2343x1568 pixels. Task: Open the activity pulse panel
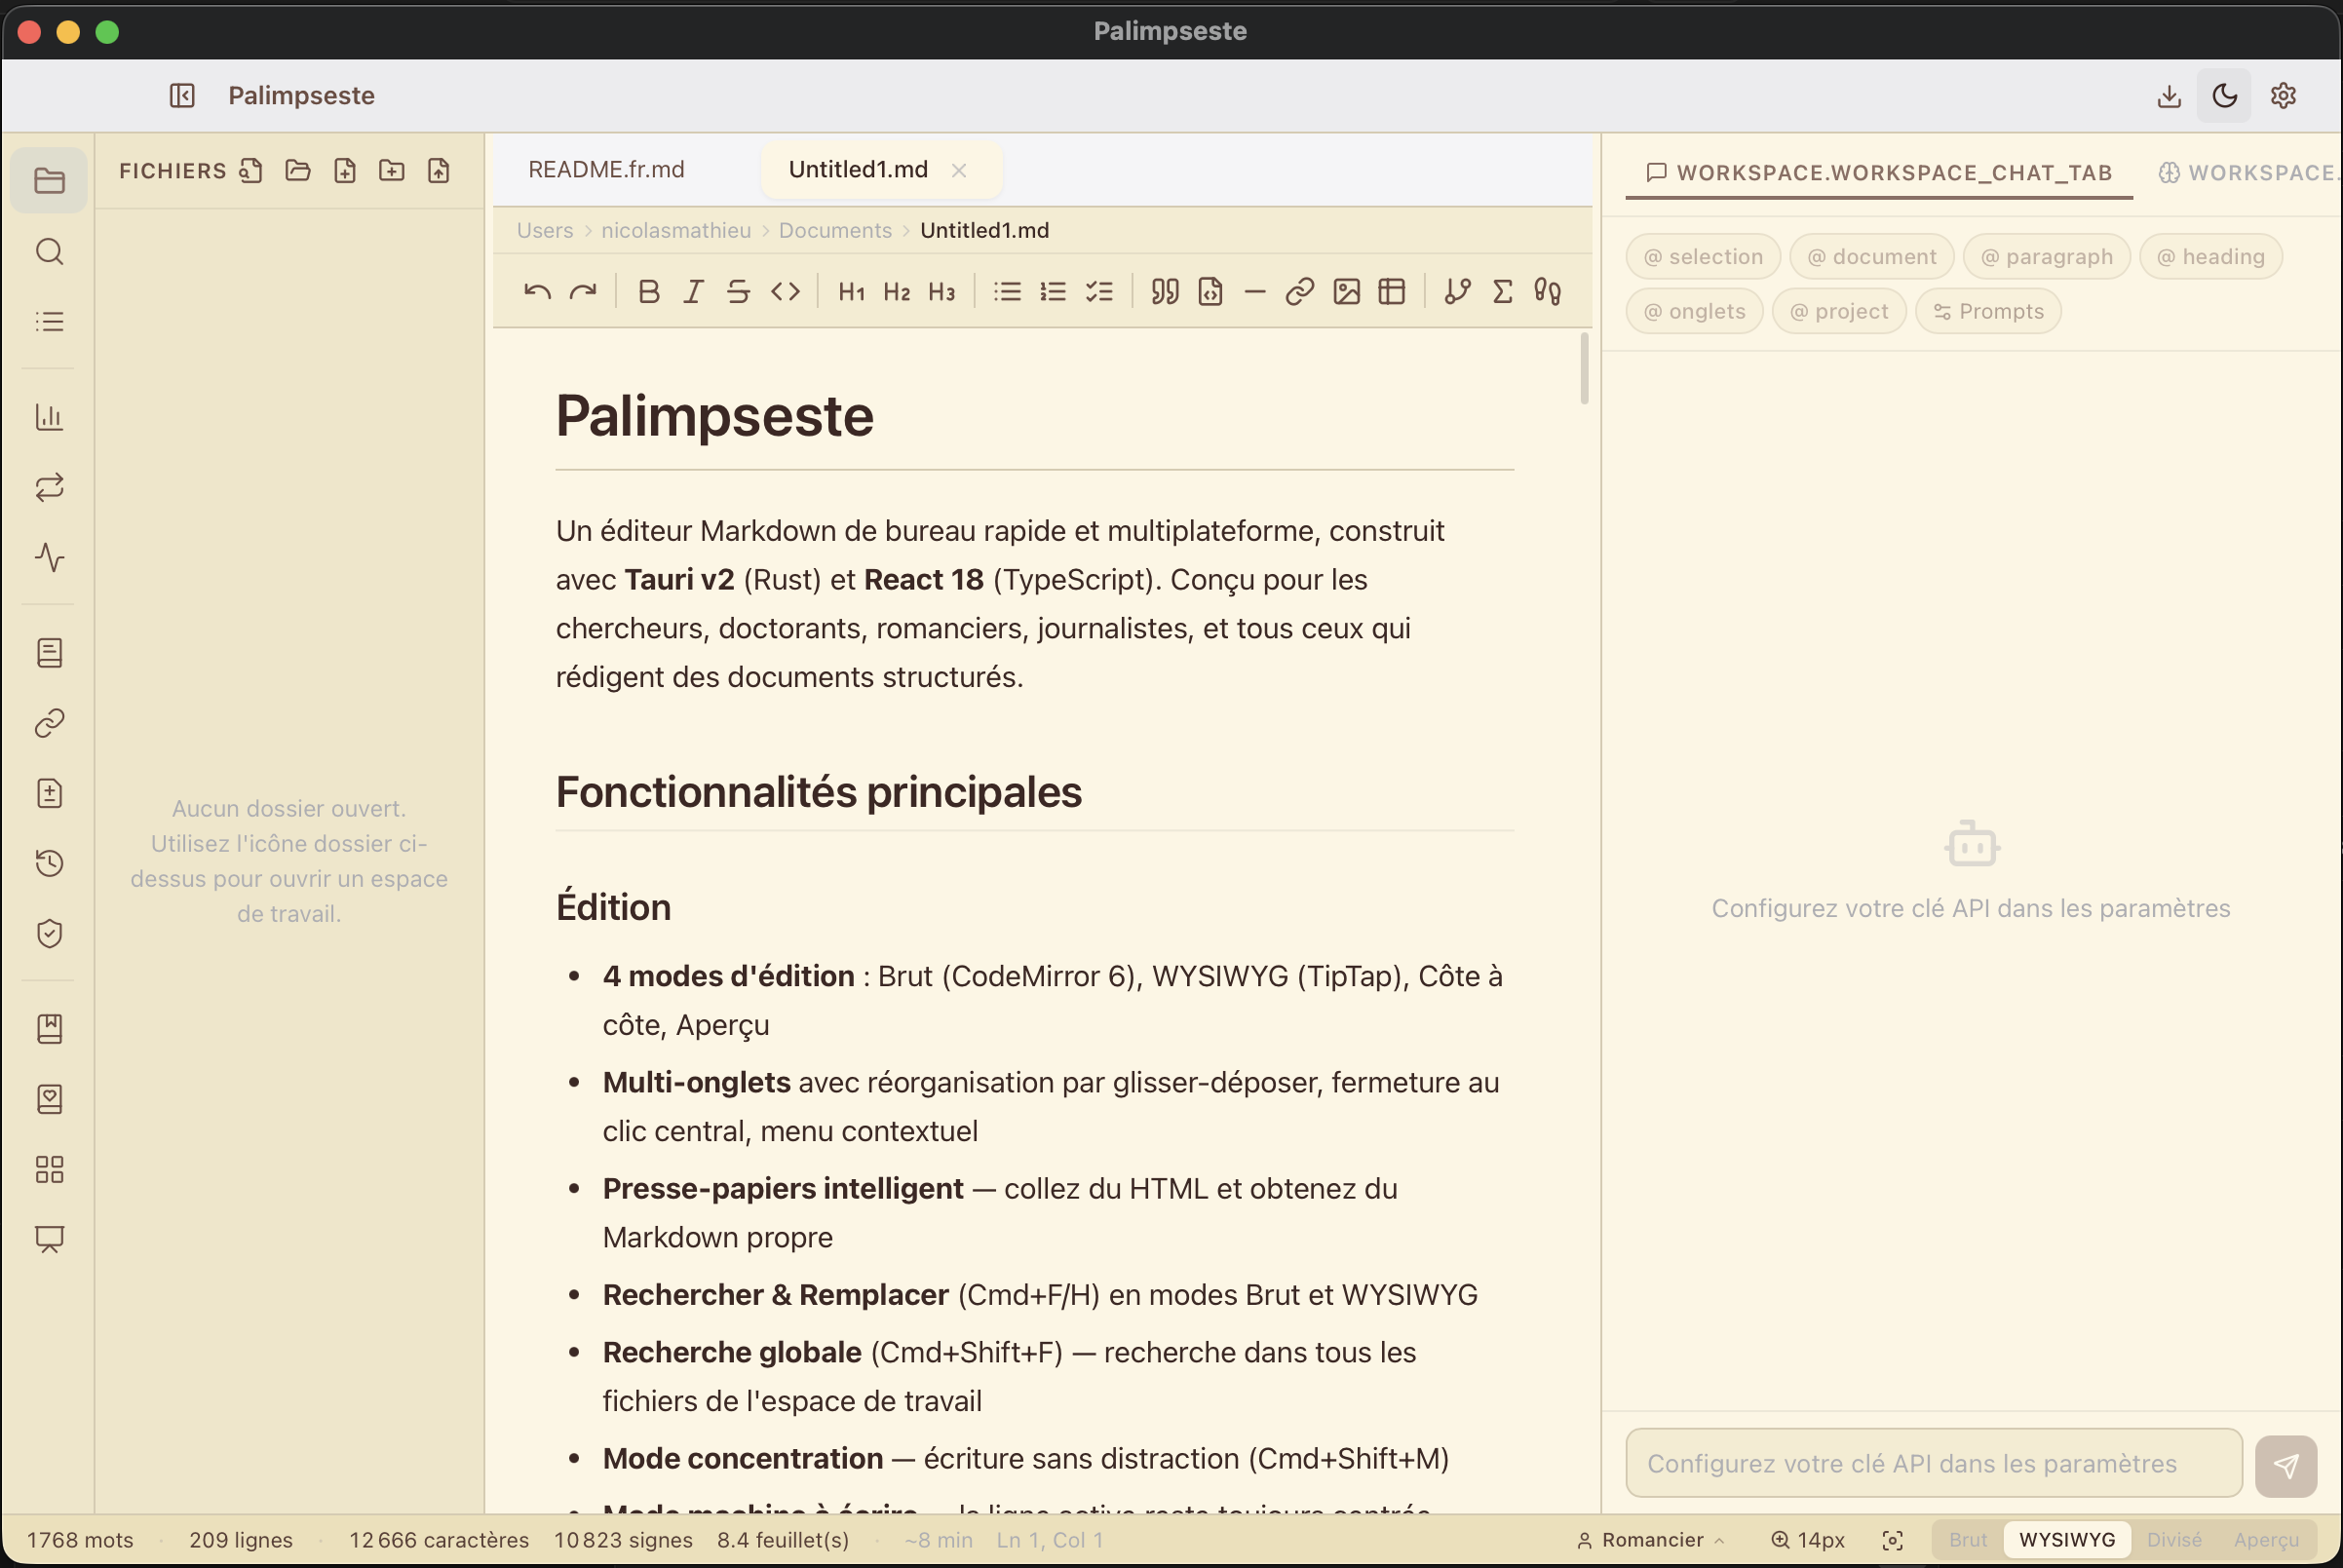click(x=49, y=557)
